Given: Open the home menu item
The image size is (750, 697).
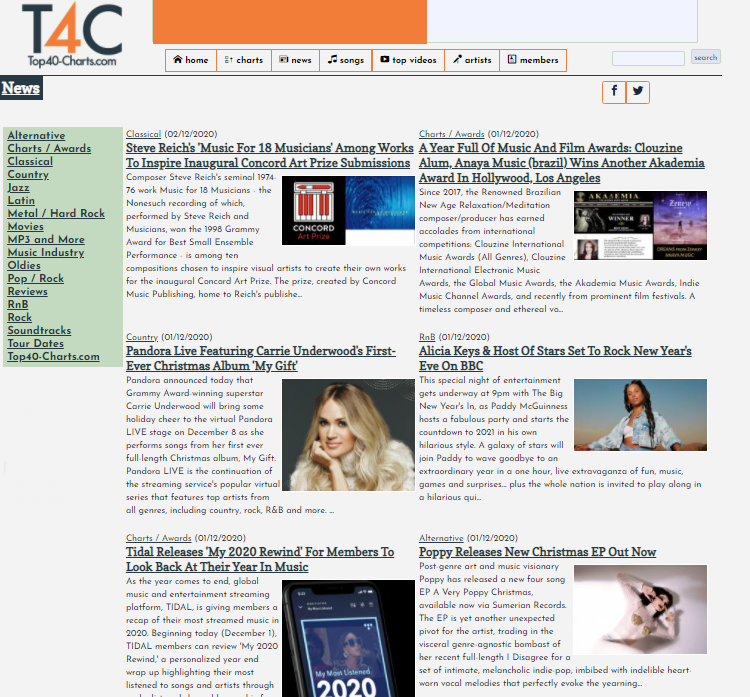Looking at the screenshot, I should coord(191,60).
